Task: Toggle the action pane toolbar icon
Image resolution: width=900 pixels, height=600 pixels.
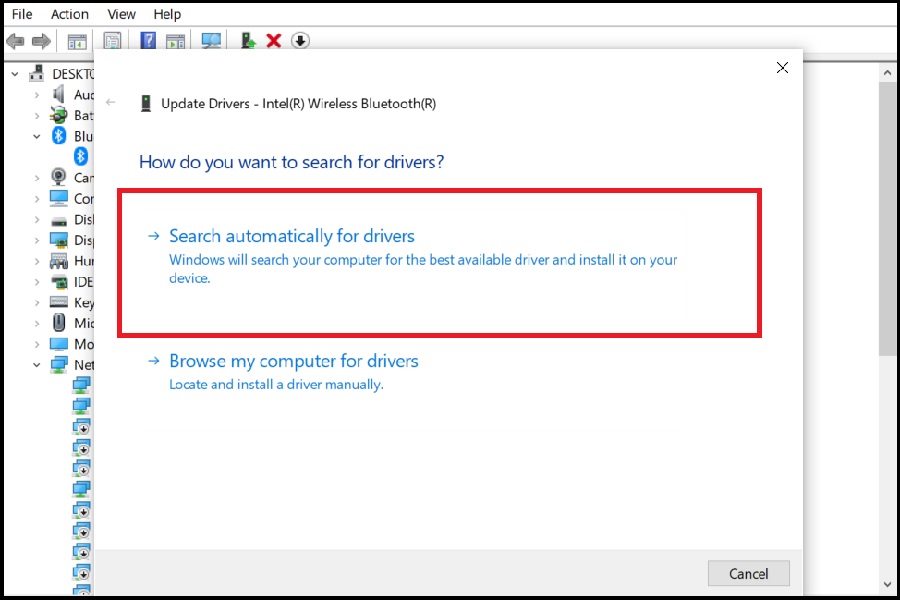Action: tap(176, 41)
